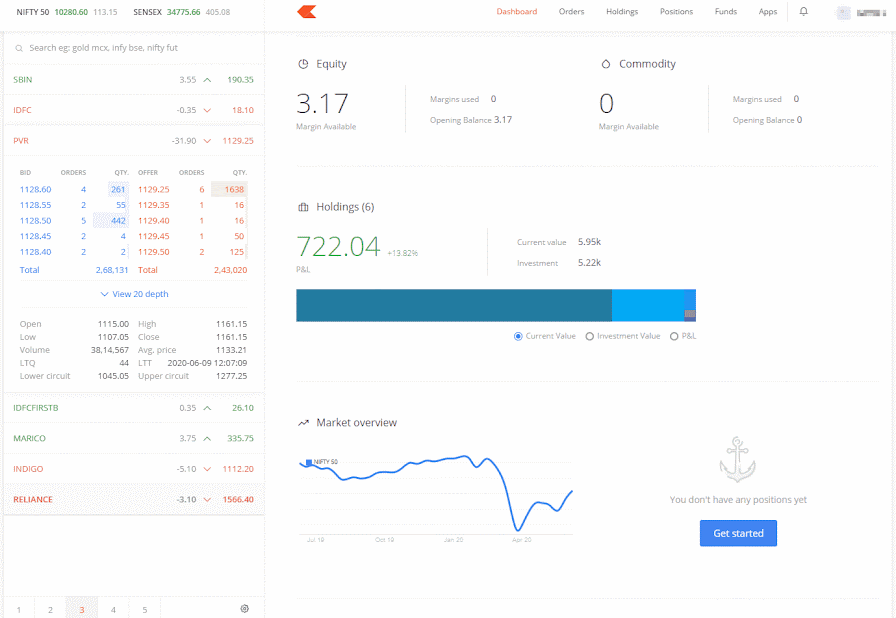This screenshot has width=896, height=618.
Task: Click IDFCFIRSTB up arrow indicator
Action: [207, 408]
